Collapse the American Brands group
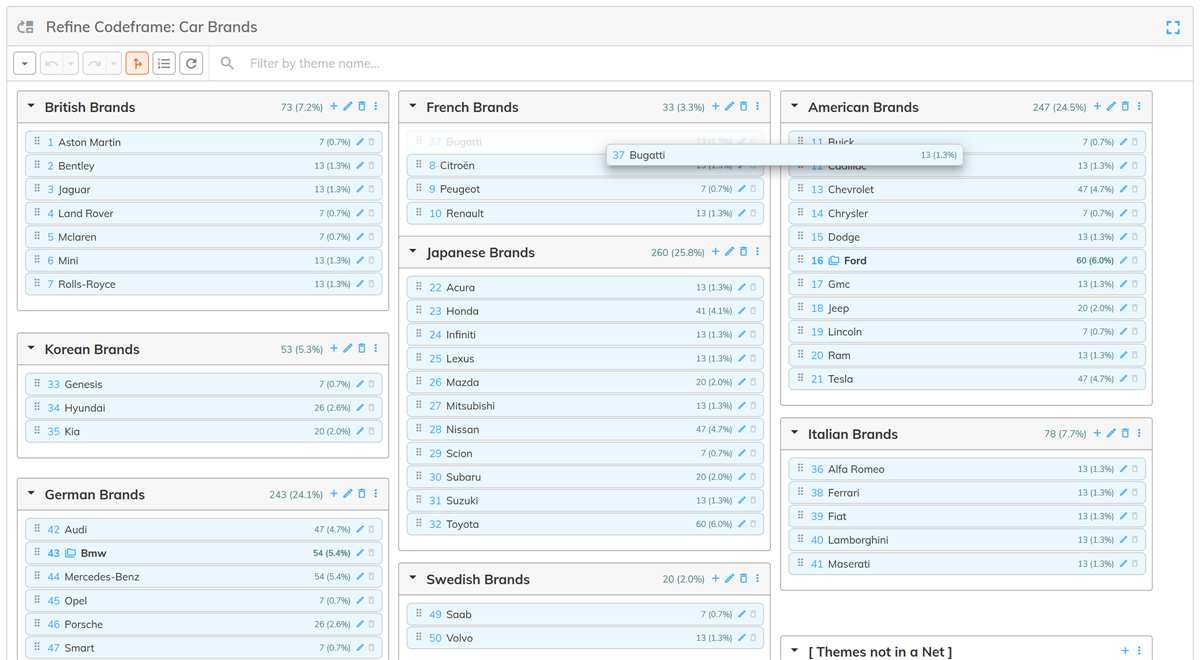 coord(795,106)
